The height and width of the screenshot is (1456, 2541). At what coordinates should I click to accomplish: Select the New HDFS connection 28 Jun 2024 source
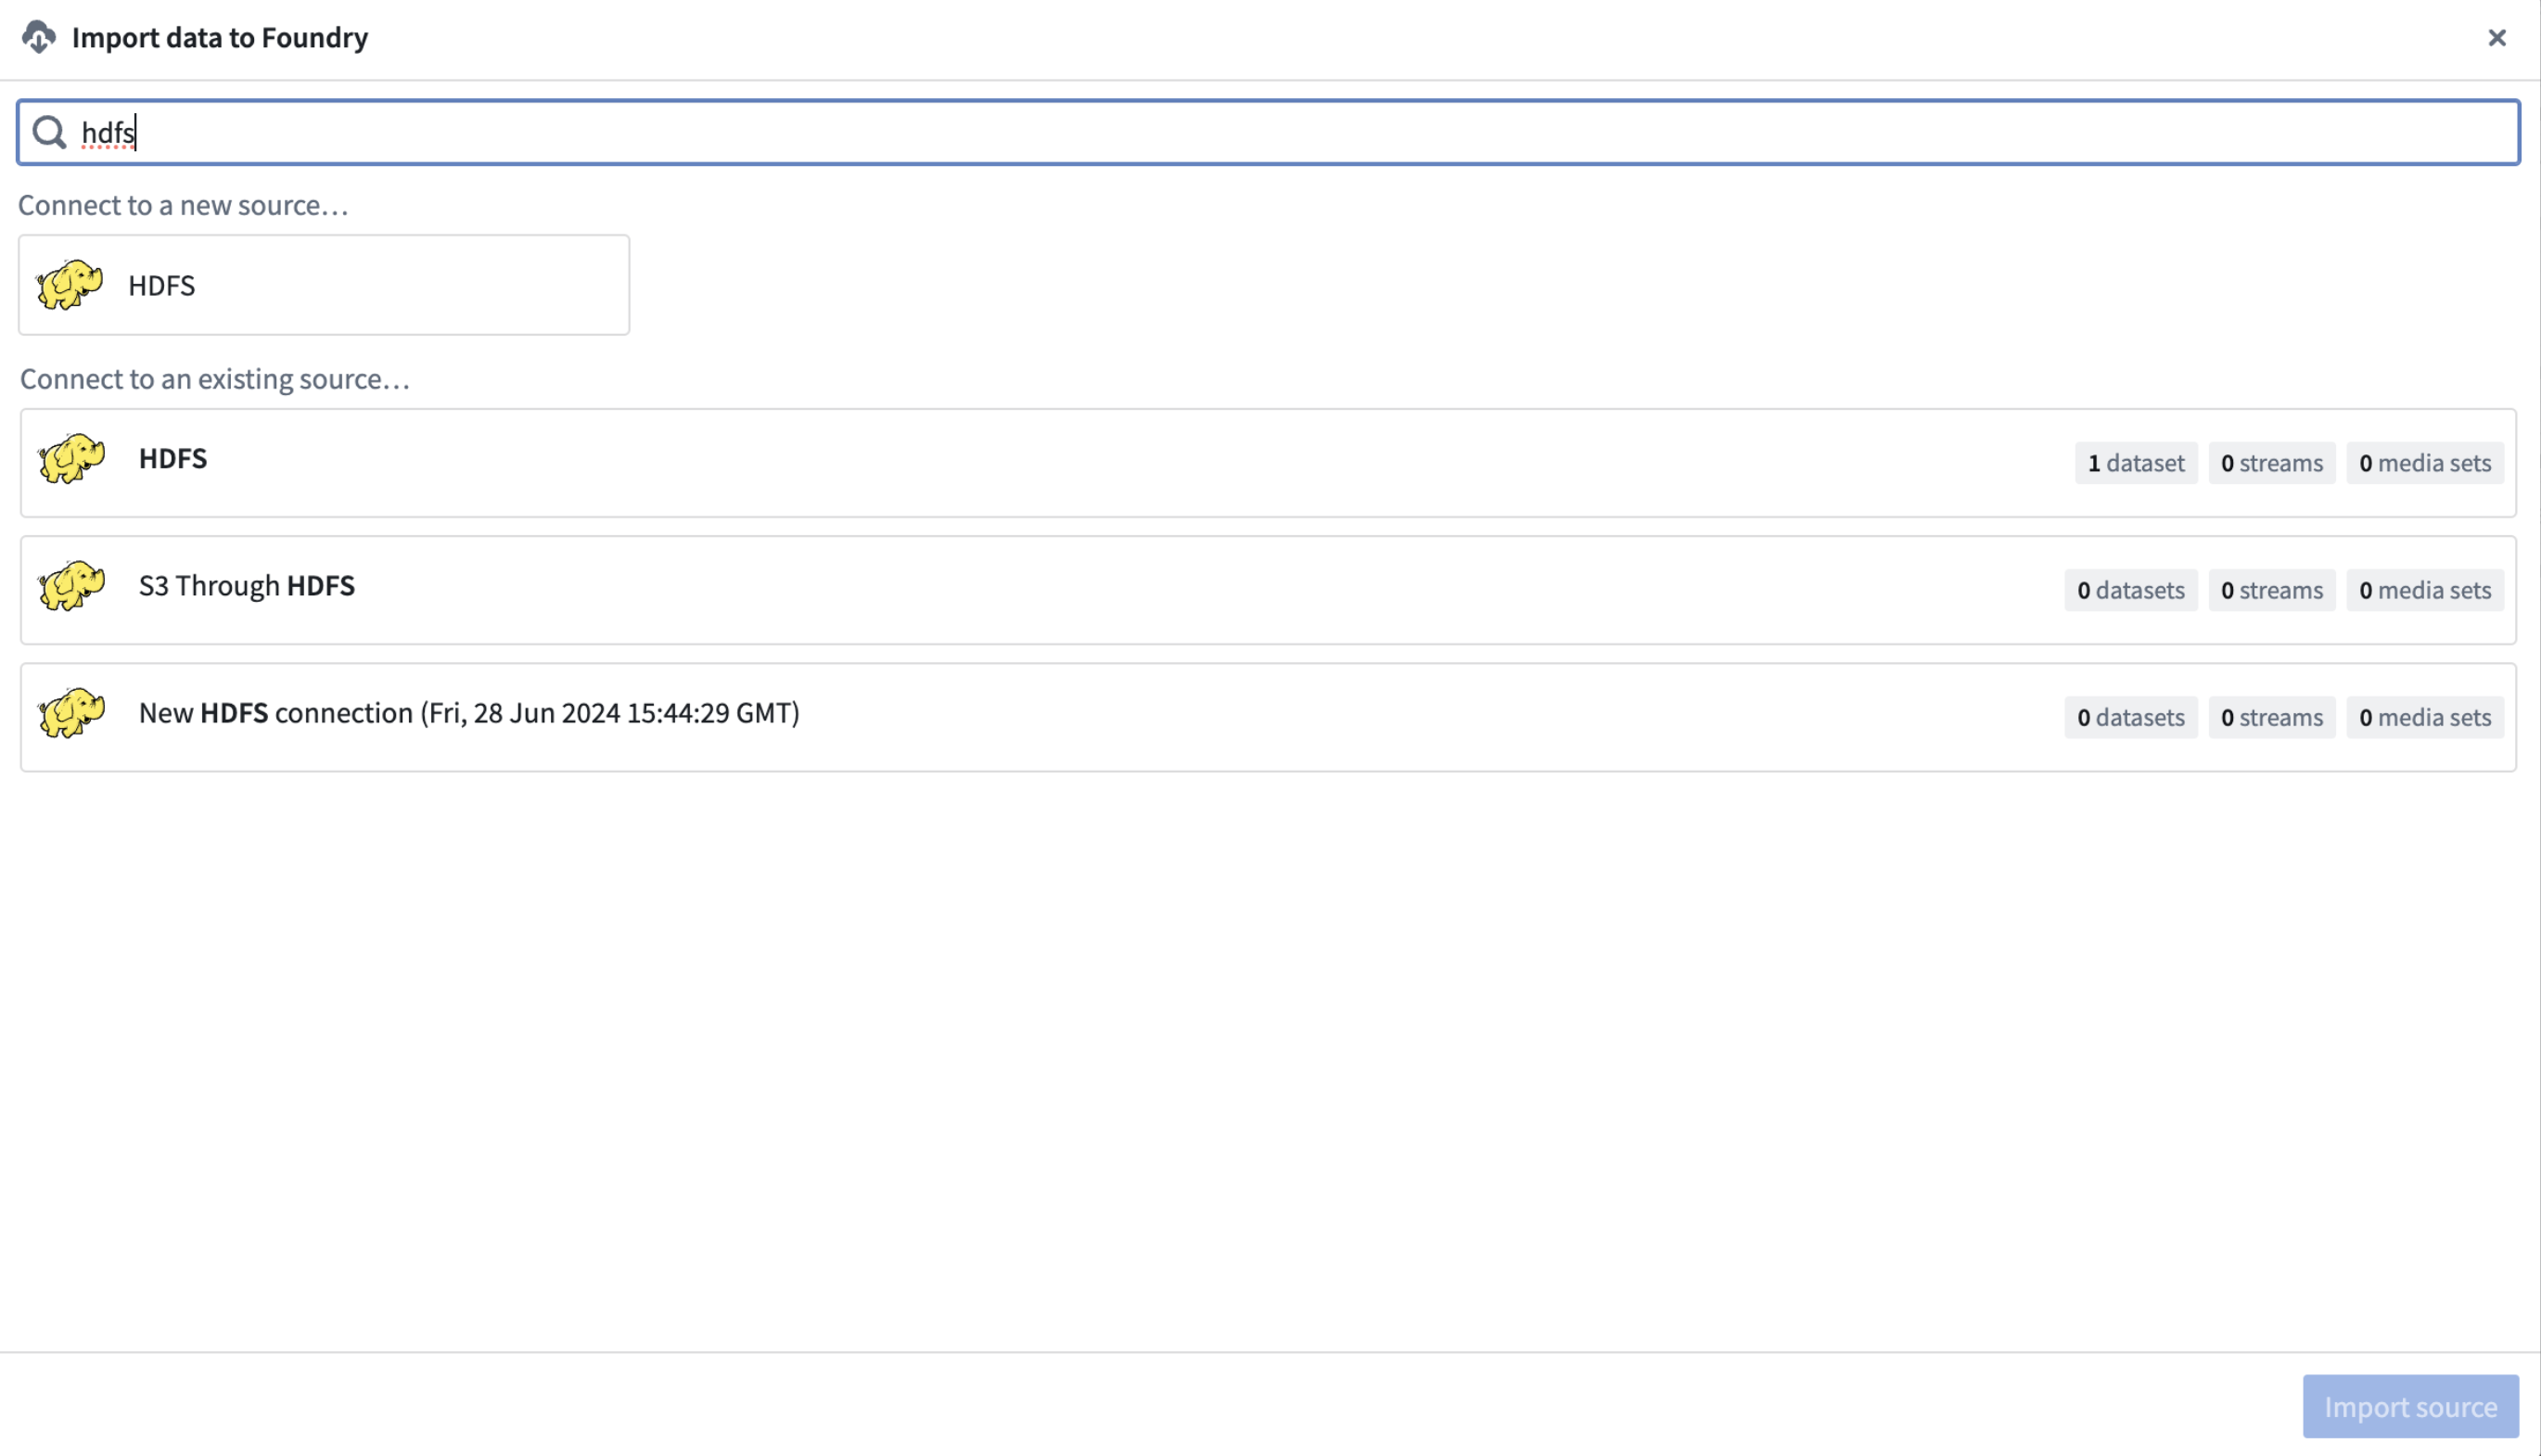point(1268,717)
